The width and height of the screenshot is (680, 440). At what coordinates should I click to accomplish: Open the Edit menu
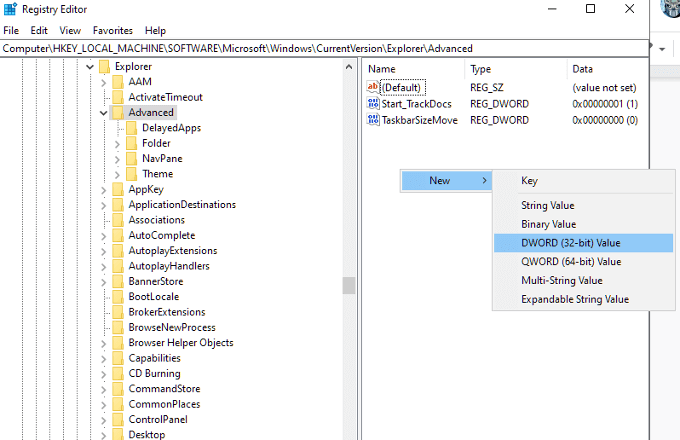39,30
